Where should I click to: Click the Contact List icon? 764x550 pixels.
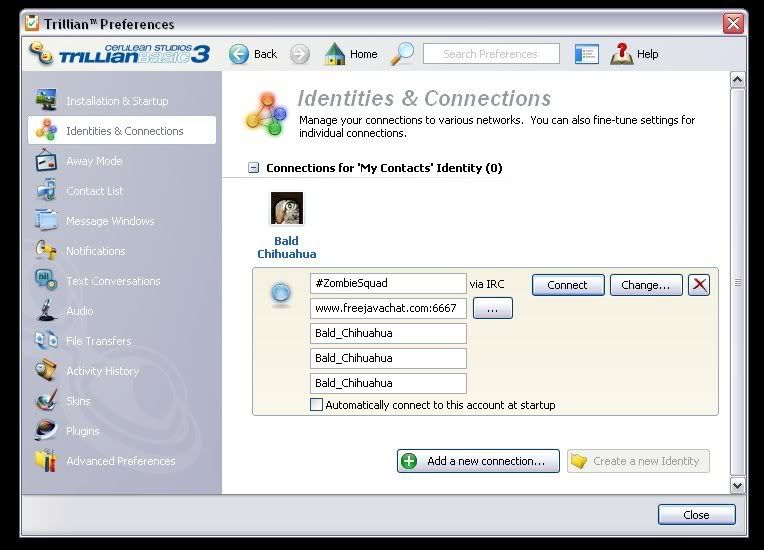point(46,190)
